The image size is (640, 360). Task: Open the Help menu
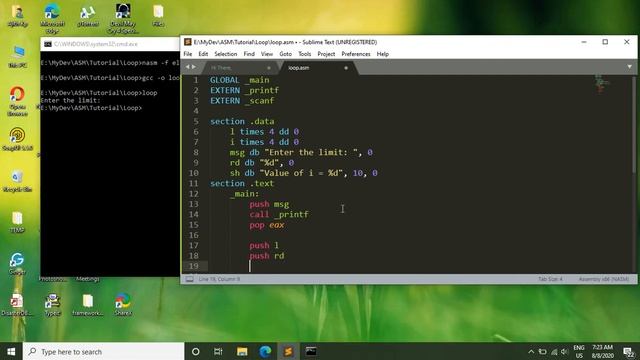(x=382, y=54)
